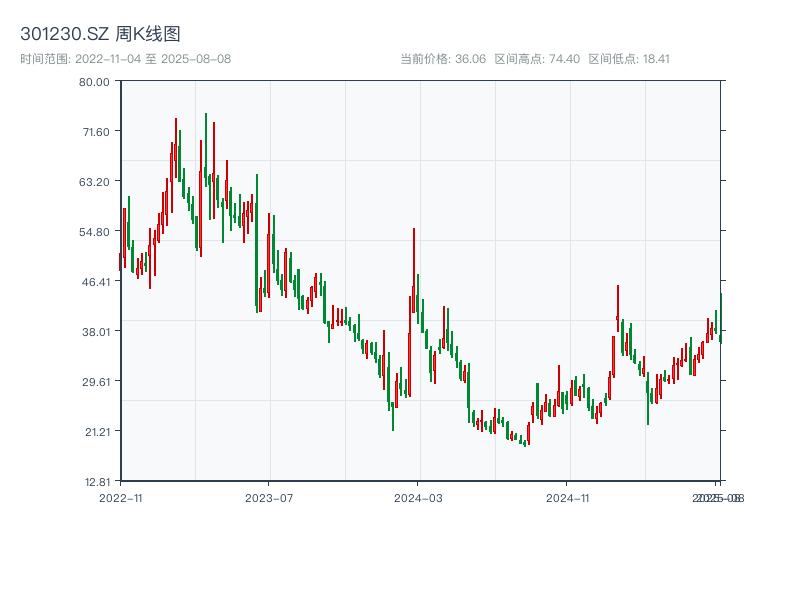Click the y-axis label 46.41
Viewport: 800px width, 600px height.
coord(94,281)
